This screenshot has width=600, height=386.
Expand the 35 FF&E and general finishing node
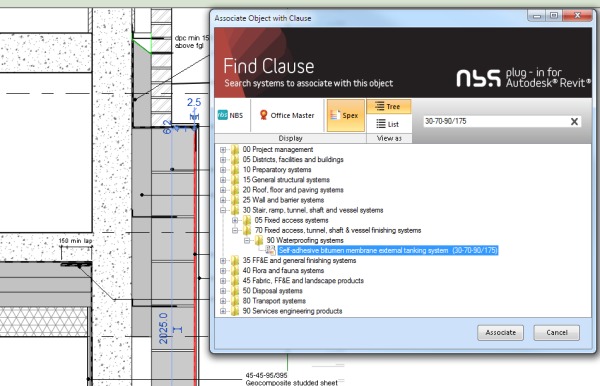[223, 261]
